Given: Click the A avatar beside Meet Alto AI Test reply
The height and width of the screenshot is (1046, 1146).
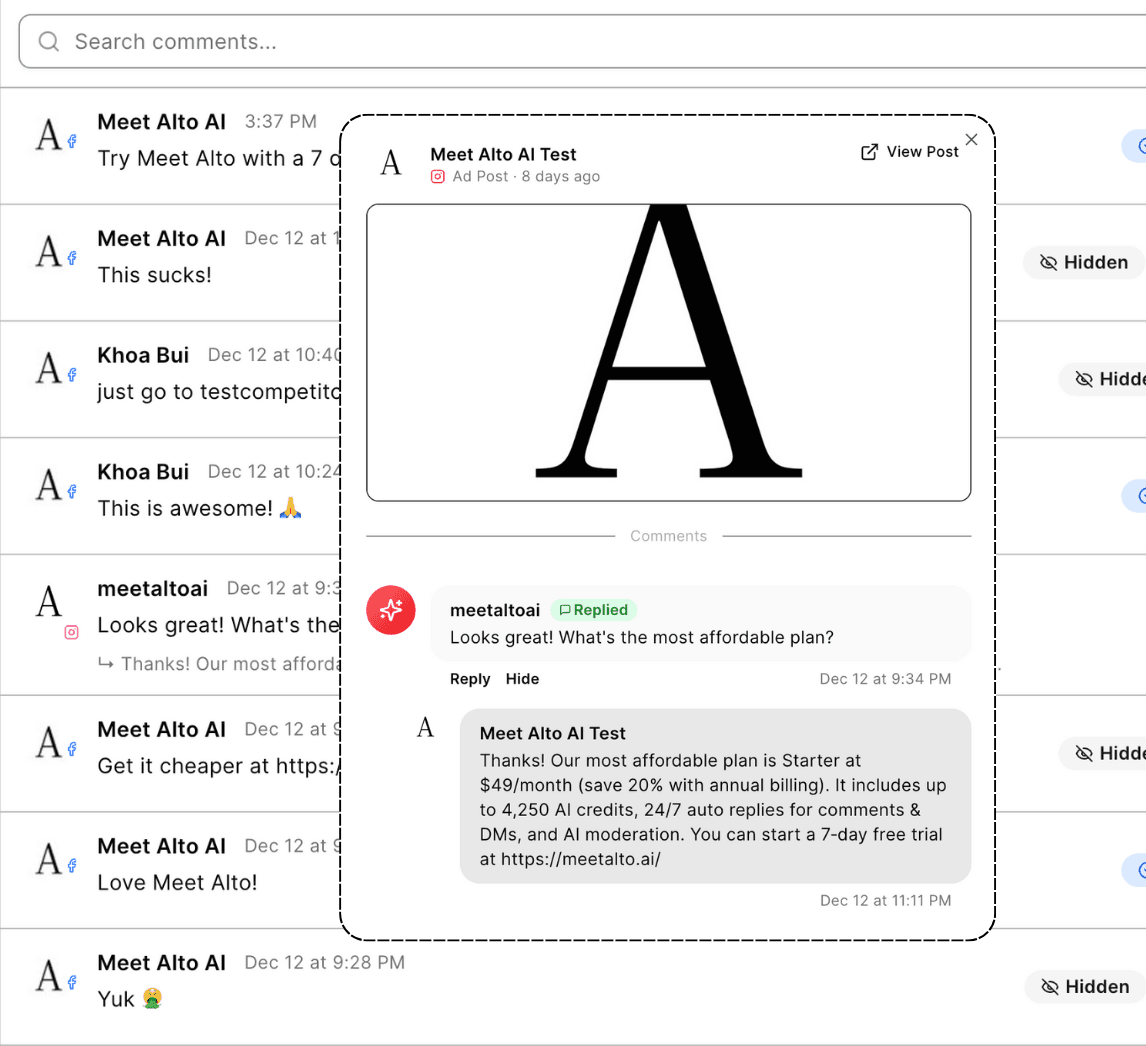Looking at the screenshot, I should coord(425,727).
